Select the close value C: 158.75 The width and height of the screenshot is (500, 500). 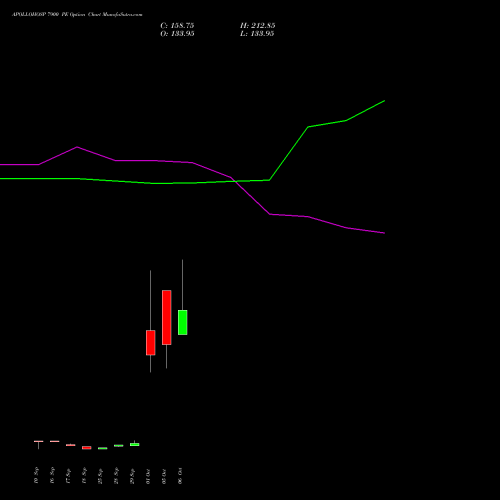pyautogui.click(x=177, y=26)
